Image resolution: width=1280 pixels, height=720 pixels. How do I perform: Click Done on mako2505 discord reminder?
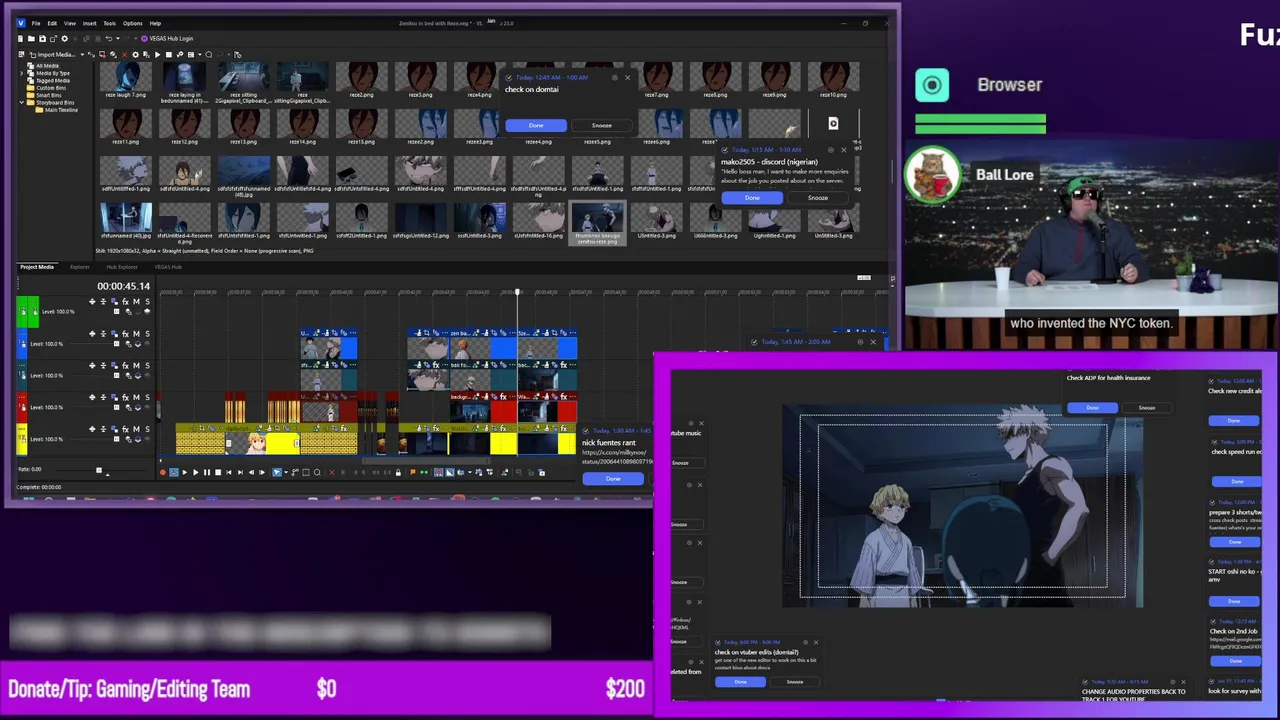752,198
